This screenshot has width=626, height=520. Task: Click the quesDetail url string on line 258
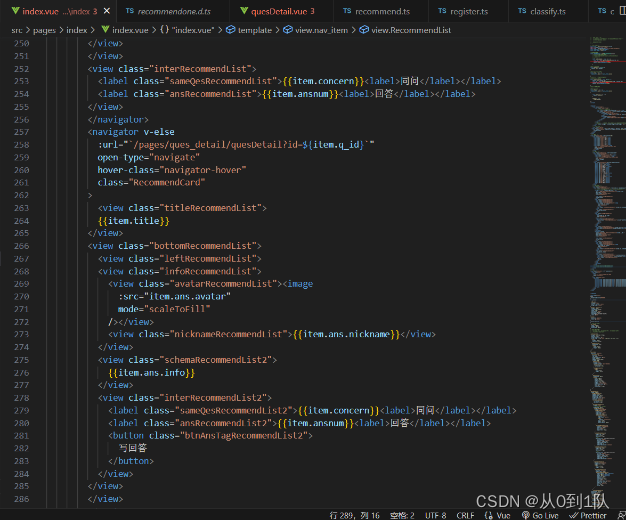pos(251,145)
